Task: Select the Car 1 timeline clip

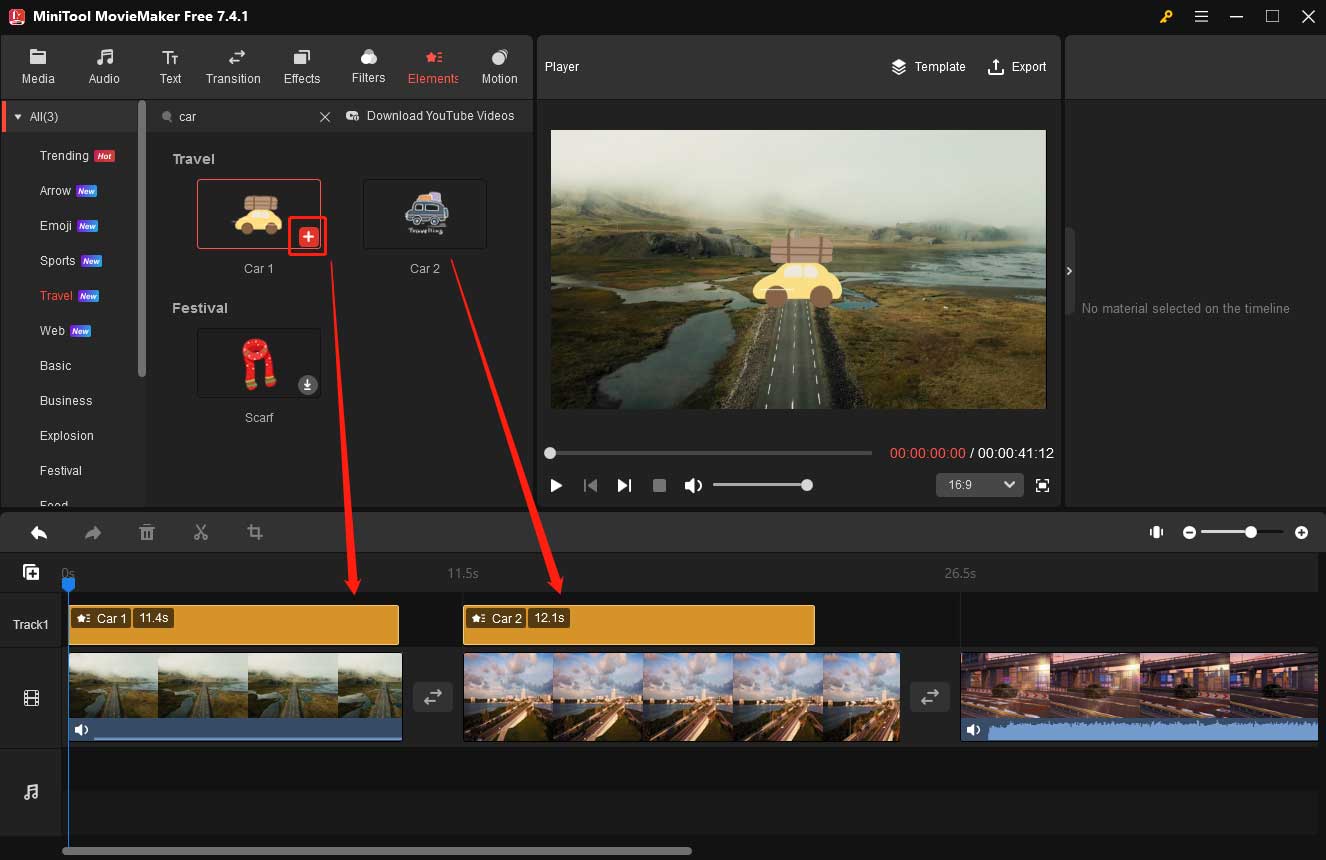Action: click(x=233, y=625)
